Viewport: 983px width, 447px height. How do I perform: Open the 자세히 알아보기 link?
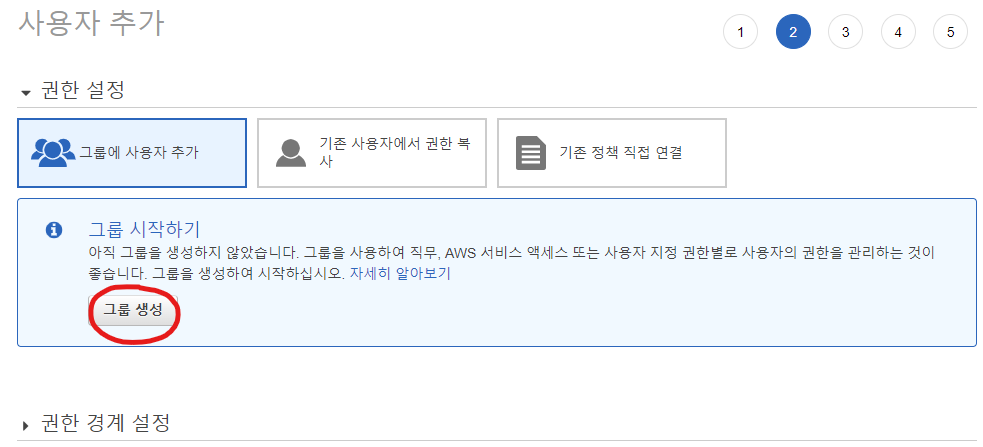[x=400, y=274]
